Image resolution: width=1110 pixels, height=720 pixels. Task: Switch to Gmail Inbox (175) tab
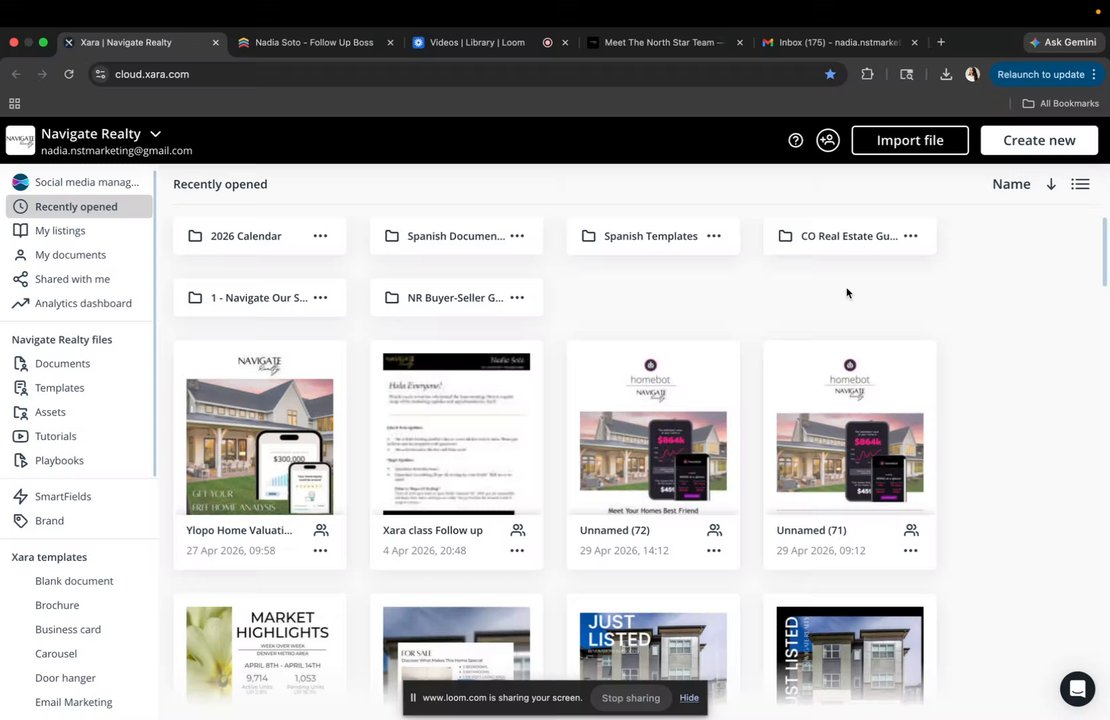(838, 42)
